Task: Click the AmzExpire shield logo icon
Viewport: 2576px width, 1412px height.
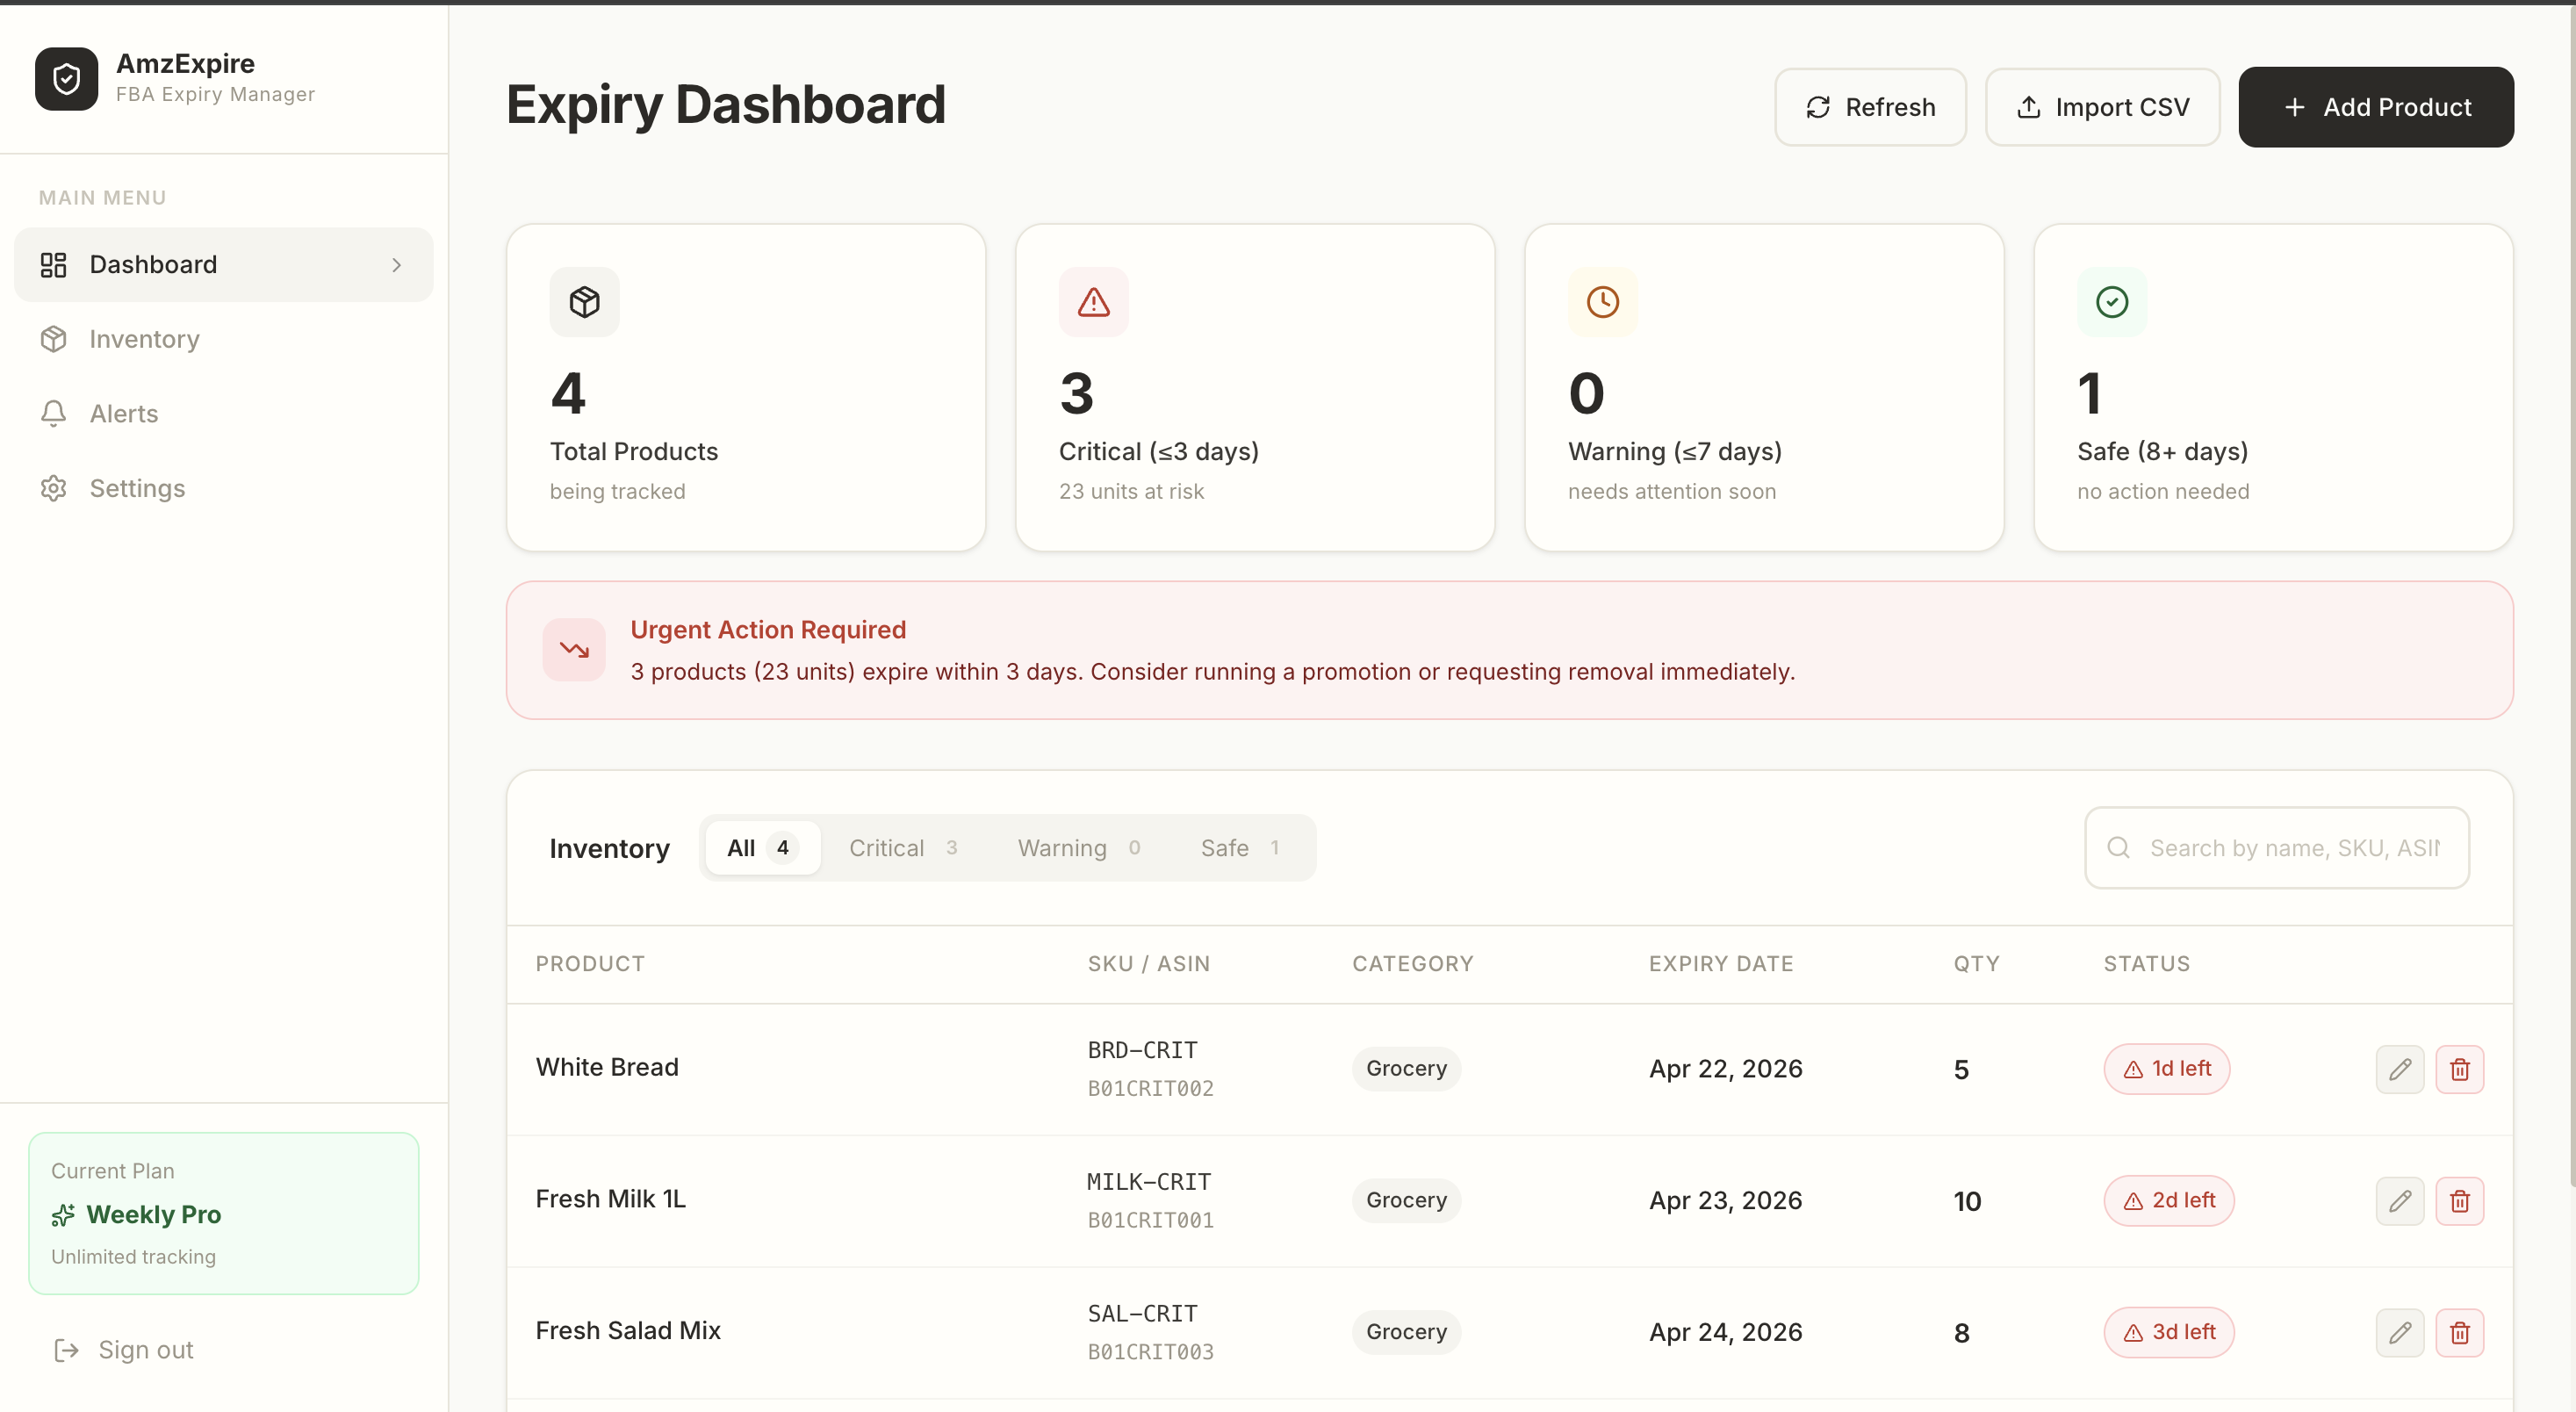Action: (66, 79)
